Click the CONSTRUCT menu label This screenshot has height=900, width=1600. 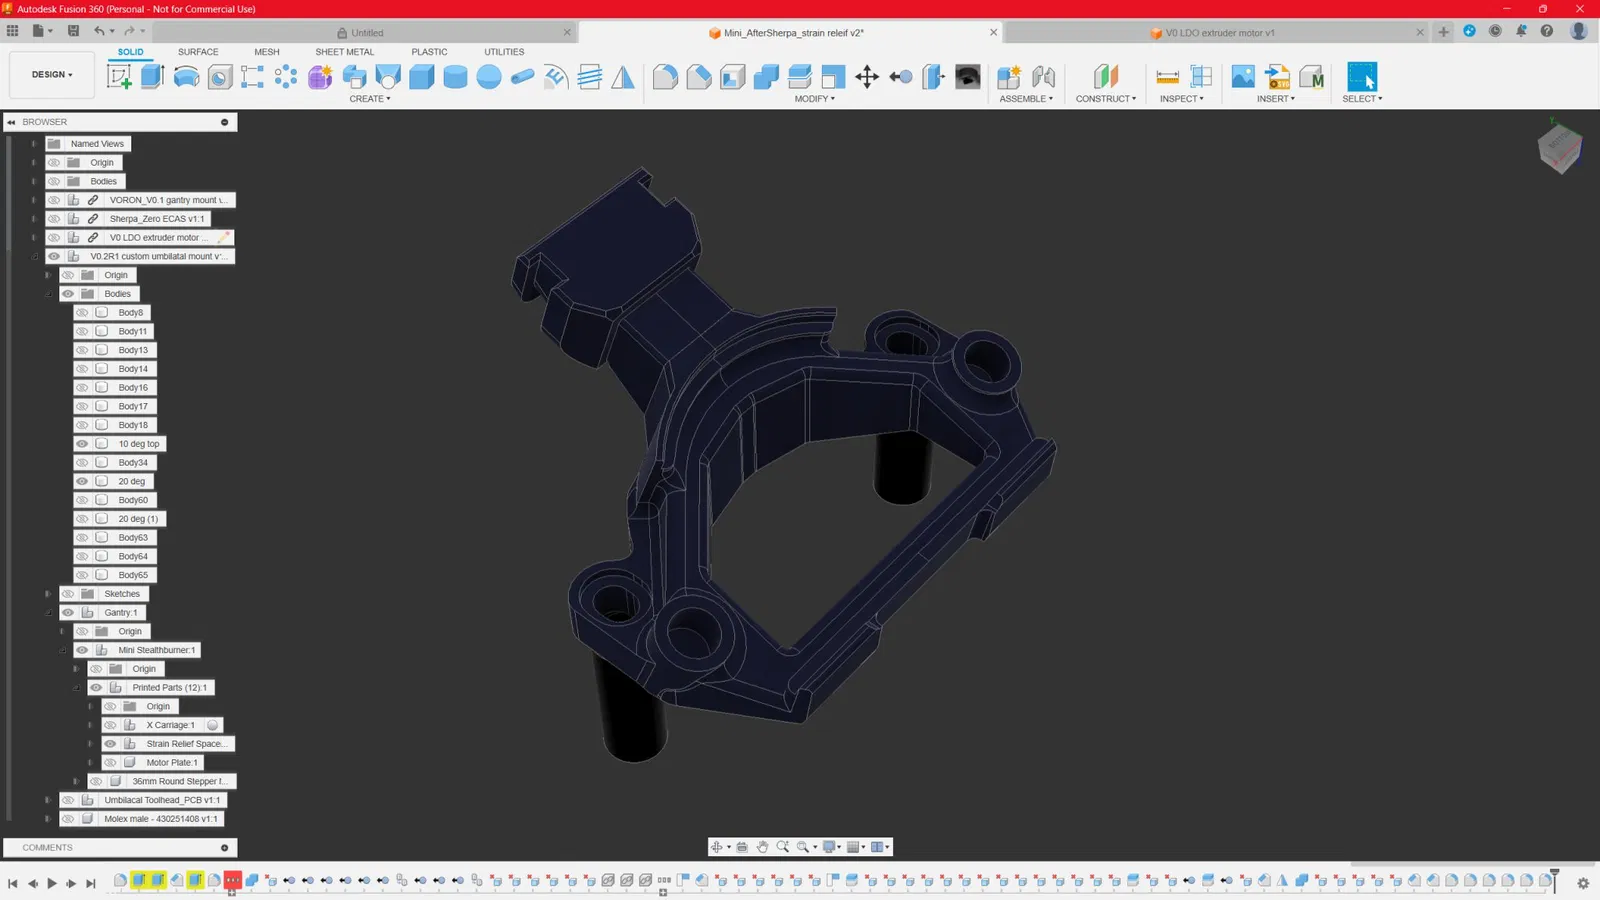click(1105, 99)
